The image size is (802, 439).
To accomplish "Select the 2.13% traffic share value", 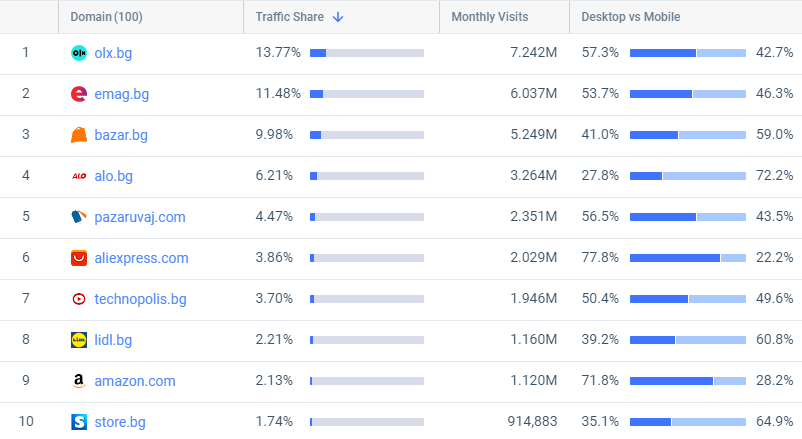I will (274, 380).
